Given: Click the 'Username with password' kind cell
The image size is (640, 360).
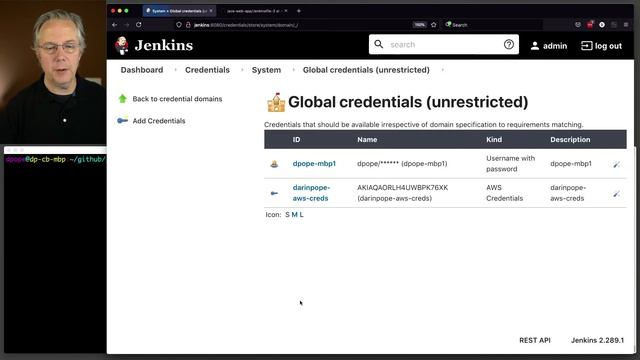Looking at the screenshot, I should click(510, 164).
